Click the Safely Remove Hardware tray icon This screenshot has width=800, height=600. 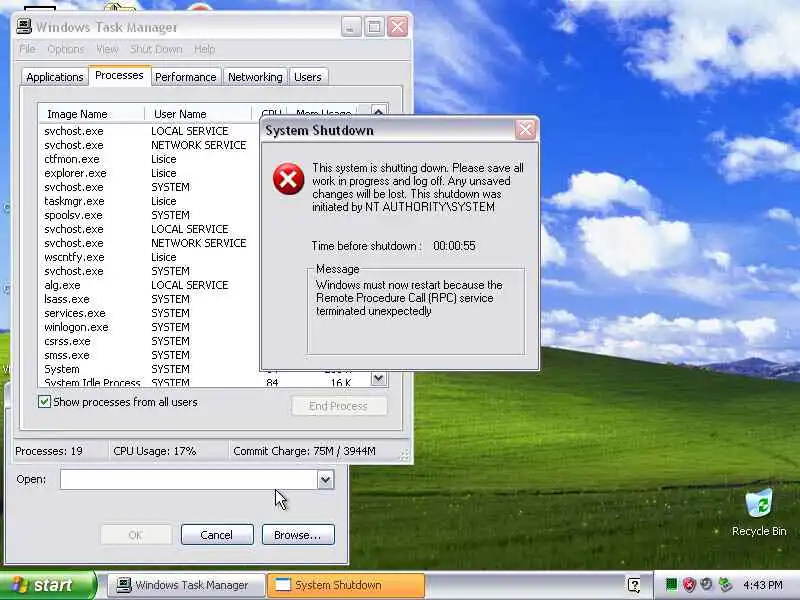point(724,584)
